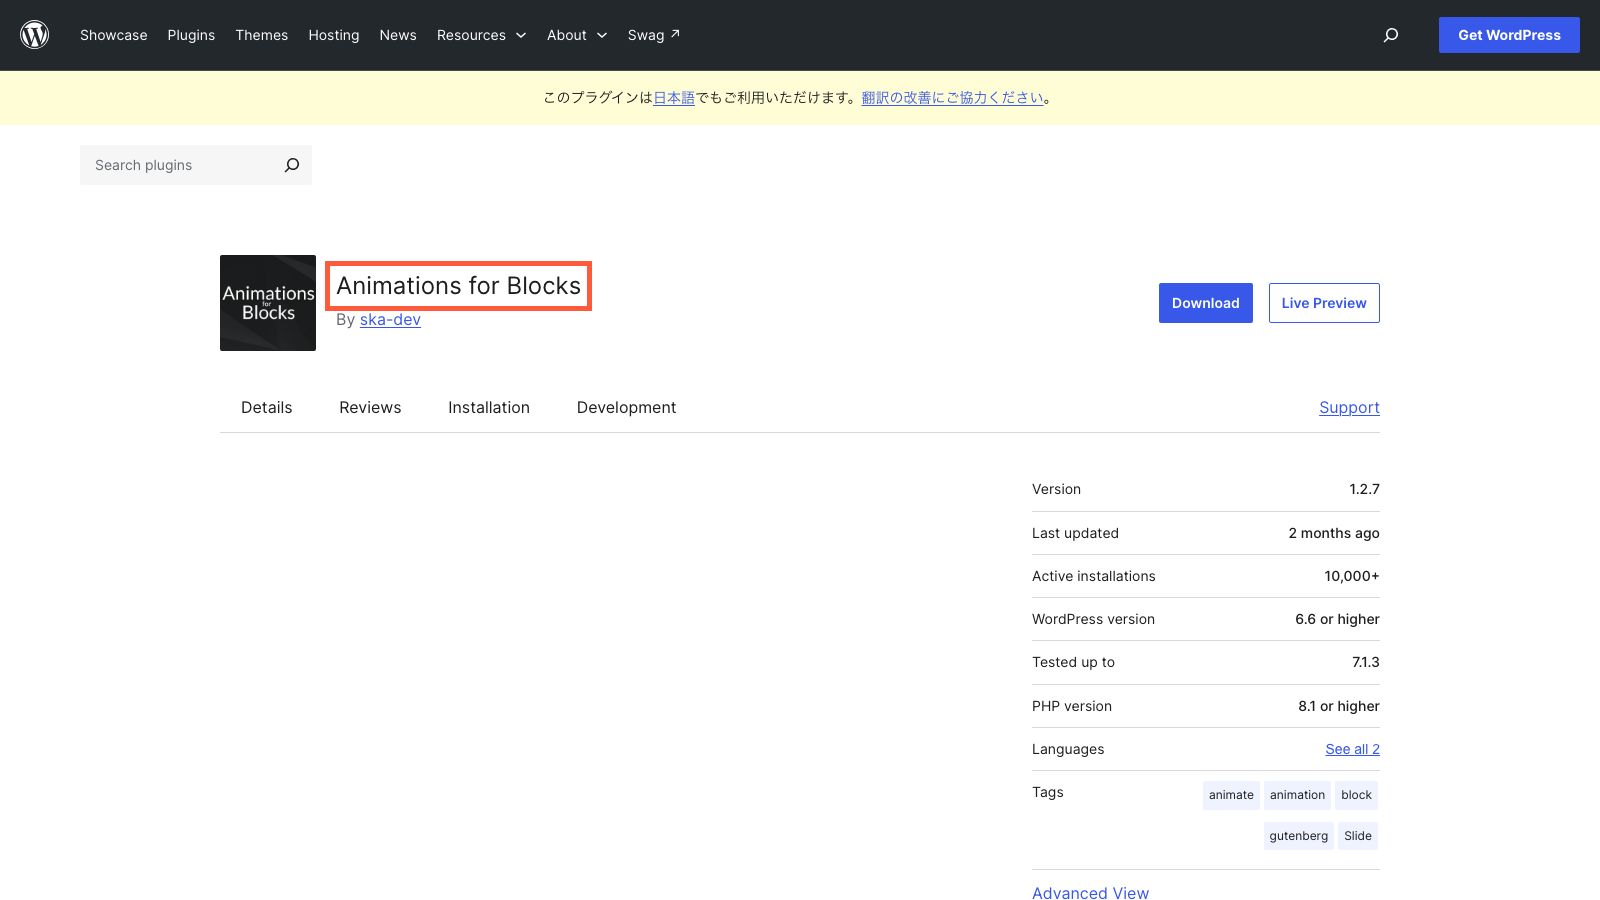
Task: Switch to the Reviews tab
Action: (x=370, y=408)
